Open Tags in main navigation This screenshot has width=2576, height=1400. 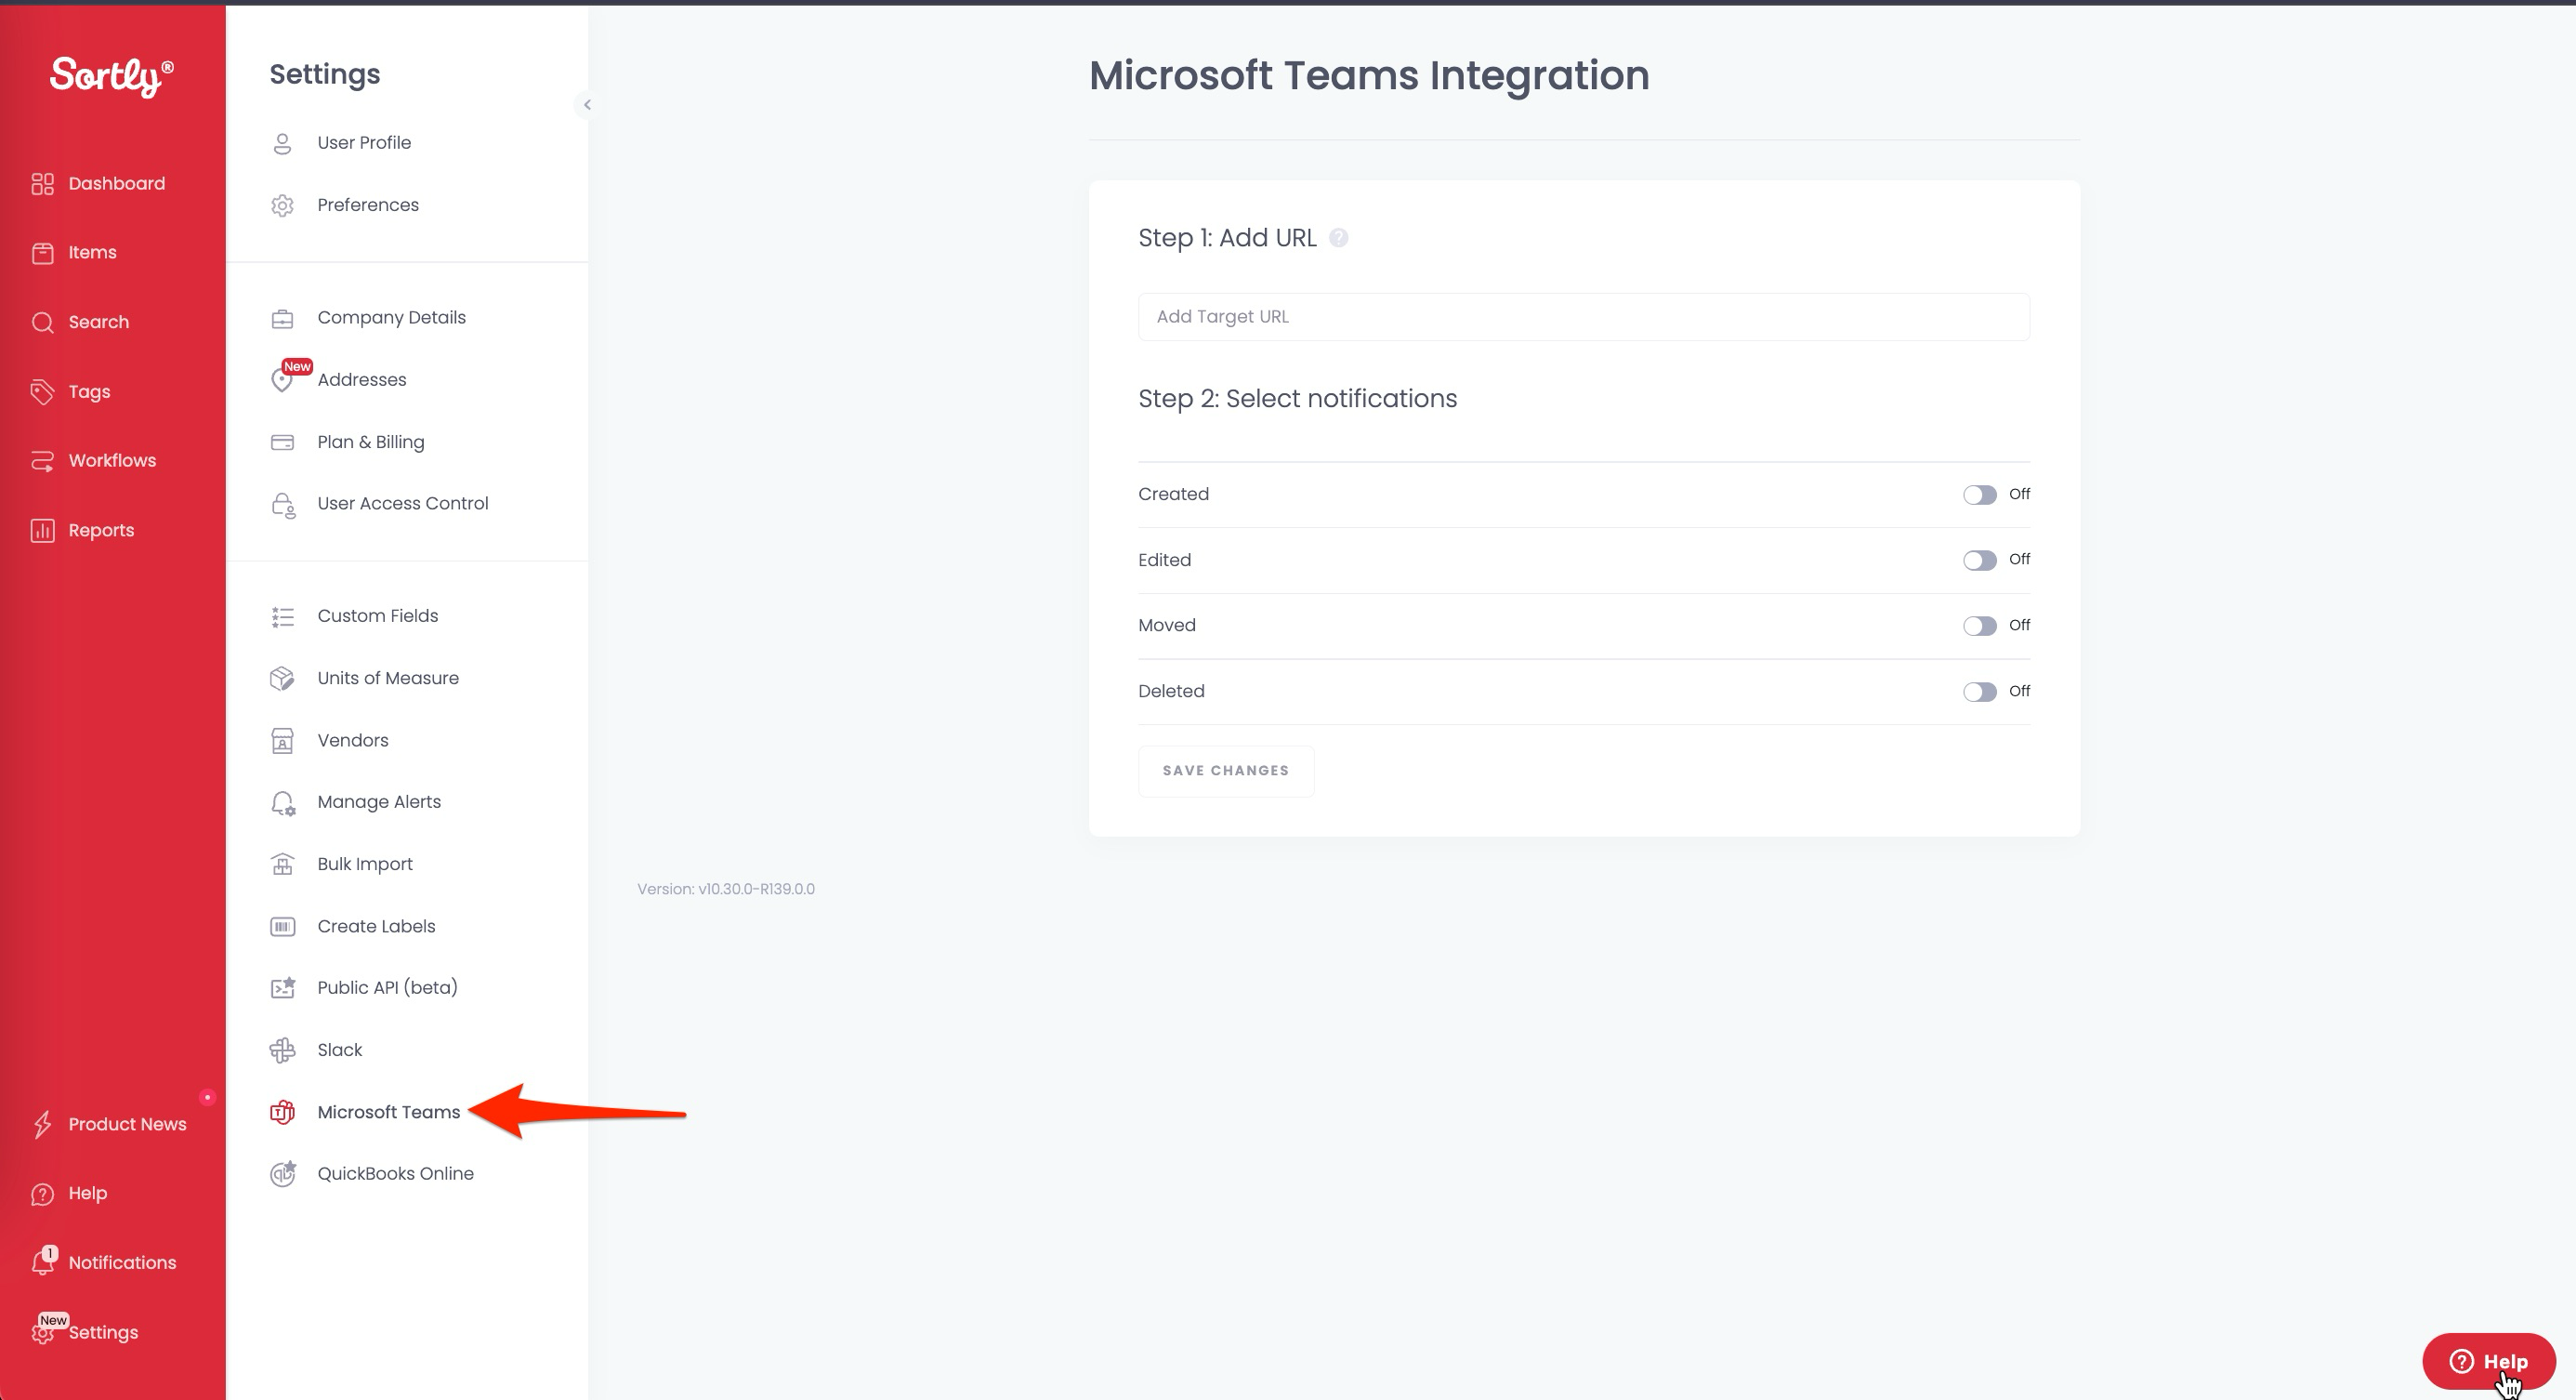click(x=89, y=392)
